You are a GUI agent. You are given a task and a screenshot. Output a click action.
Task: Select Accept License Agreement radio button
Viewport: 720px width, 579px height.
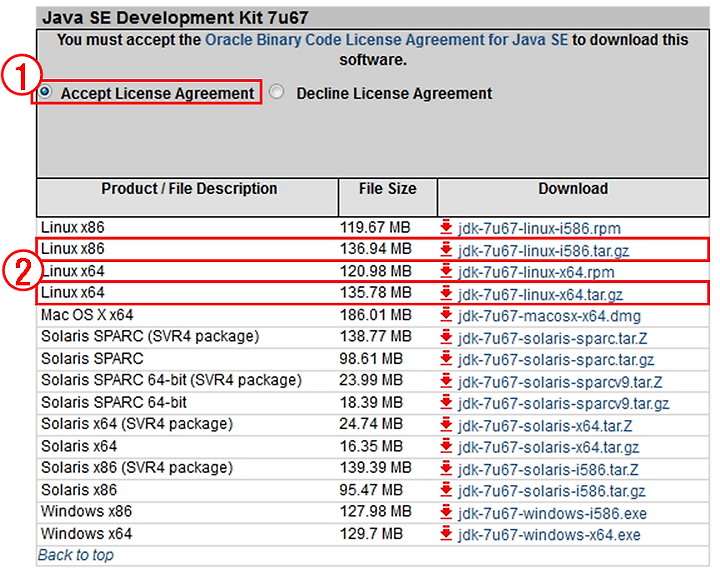point(45,92)
